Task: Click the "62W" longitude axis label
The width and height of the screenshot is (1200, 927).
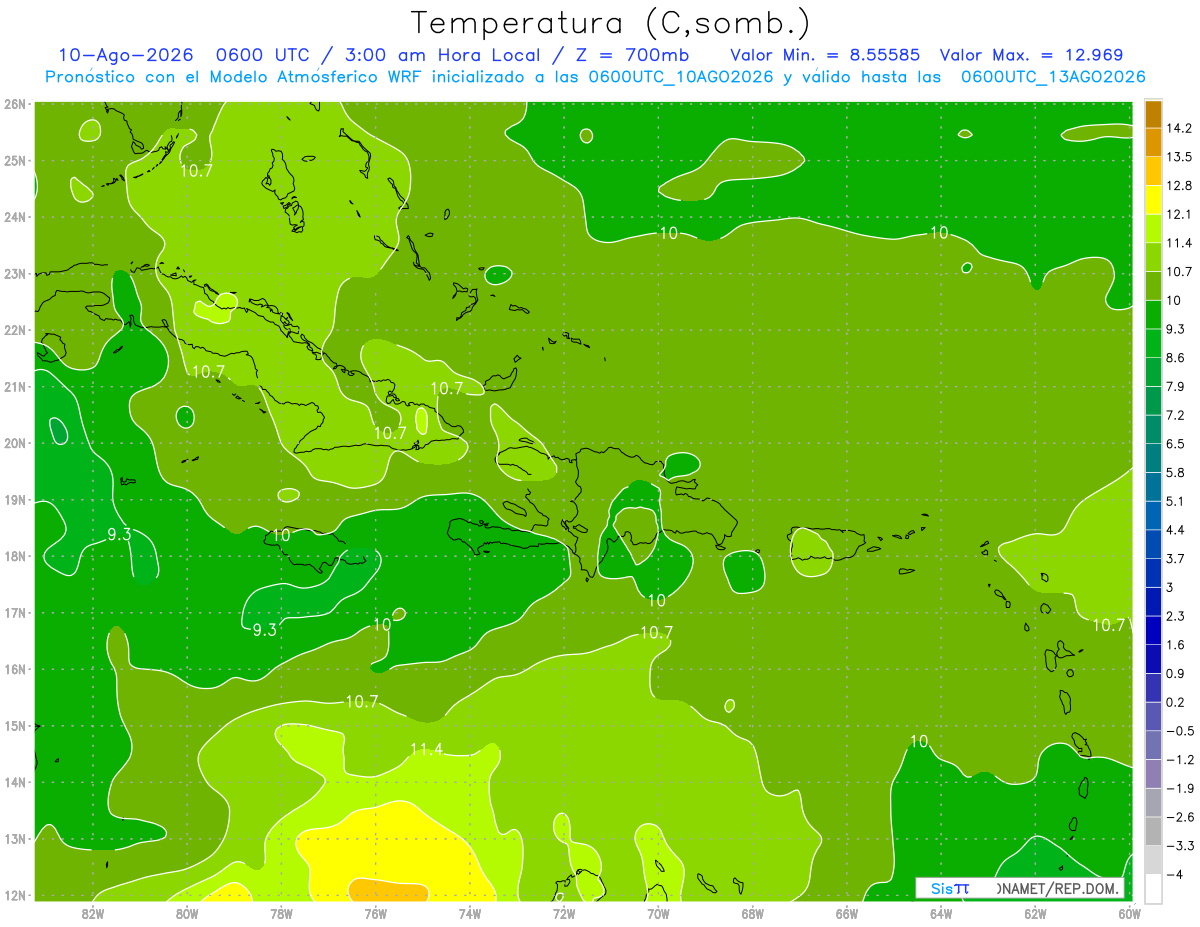Action: tap(1035, 914)
